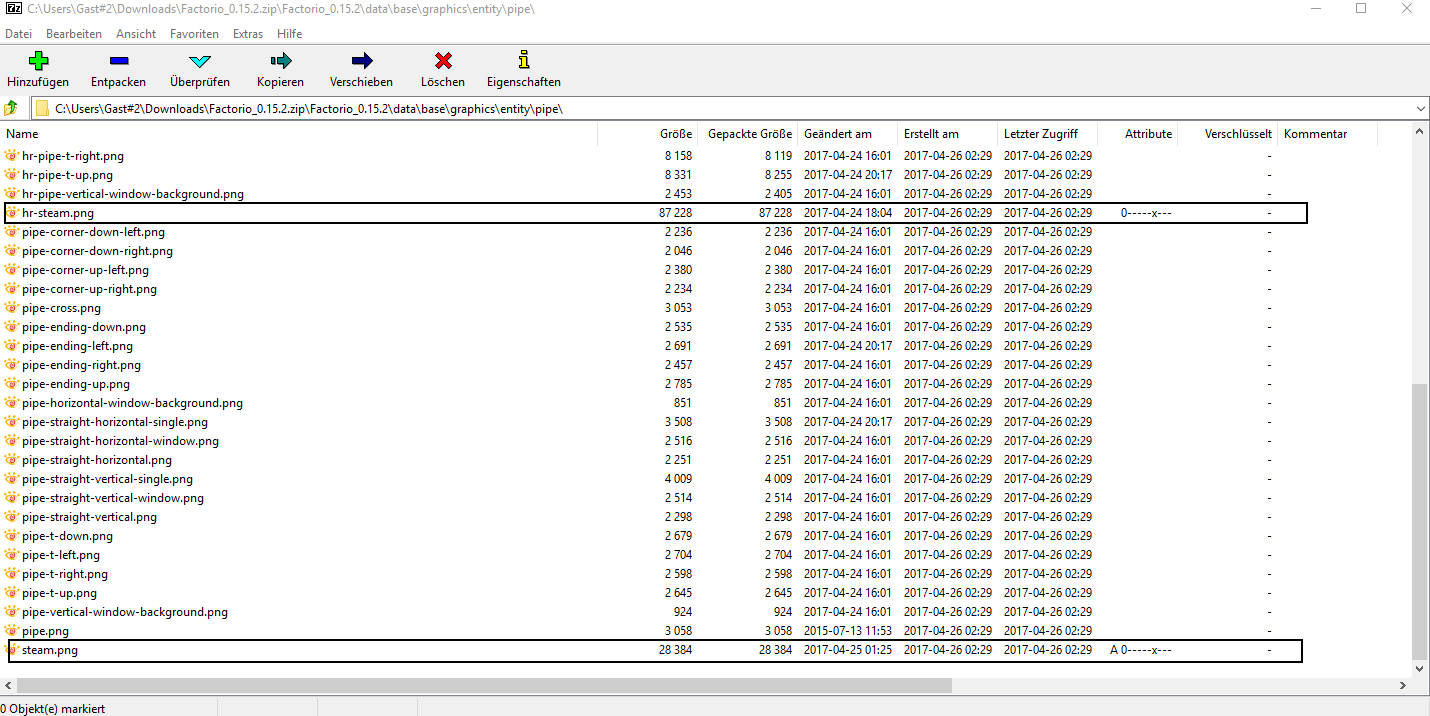Sort by the Größe column header
Viewport: 1430px width, 716px height.
click(x=675, y=134)
